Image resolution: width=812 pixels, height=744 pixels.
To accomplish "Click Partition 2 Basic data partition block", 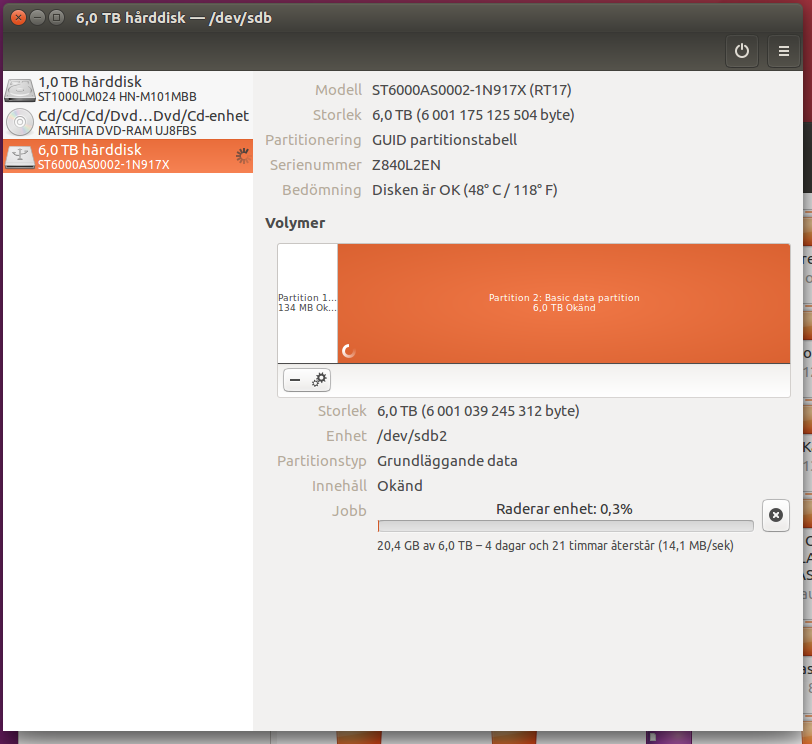I will coord(564,303).
